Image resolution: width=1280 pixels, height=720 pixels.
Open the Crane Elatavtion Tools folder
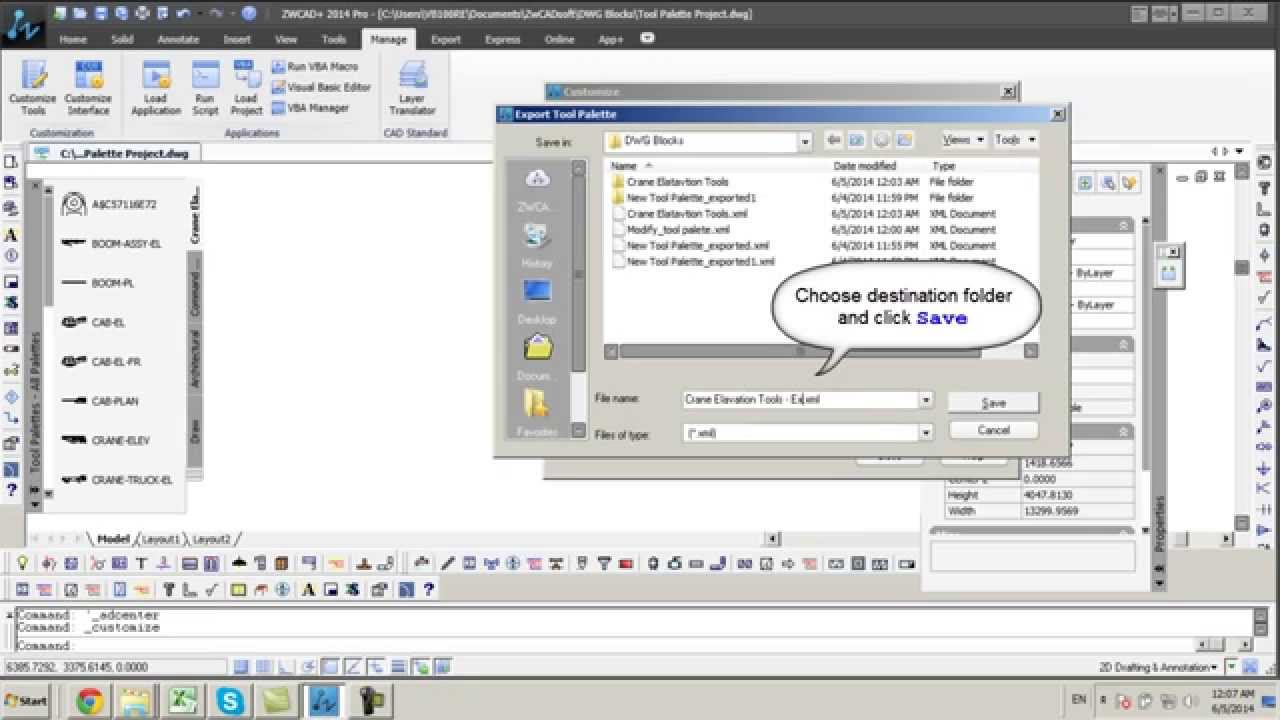point(677,182)
